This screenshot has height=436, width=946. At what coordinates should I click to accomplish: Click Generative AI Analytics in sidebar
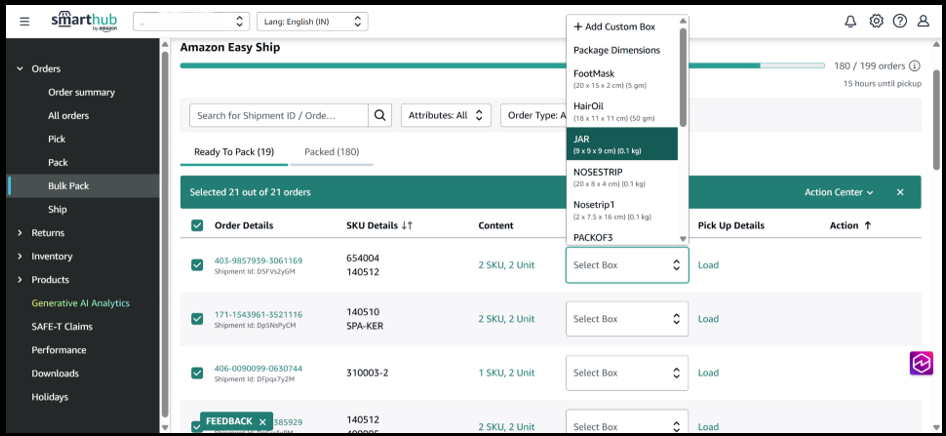tap(80, 303)
